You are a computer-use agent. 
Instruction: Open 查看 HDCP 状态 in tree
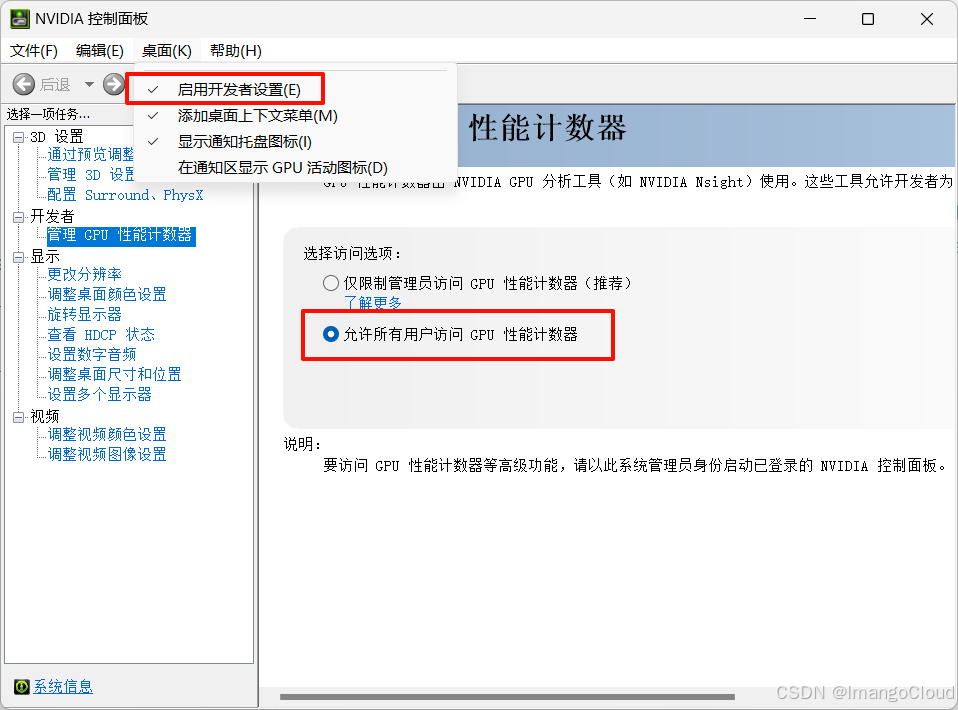pos(101,335)
